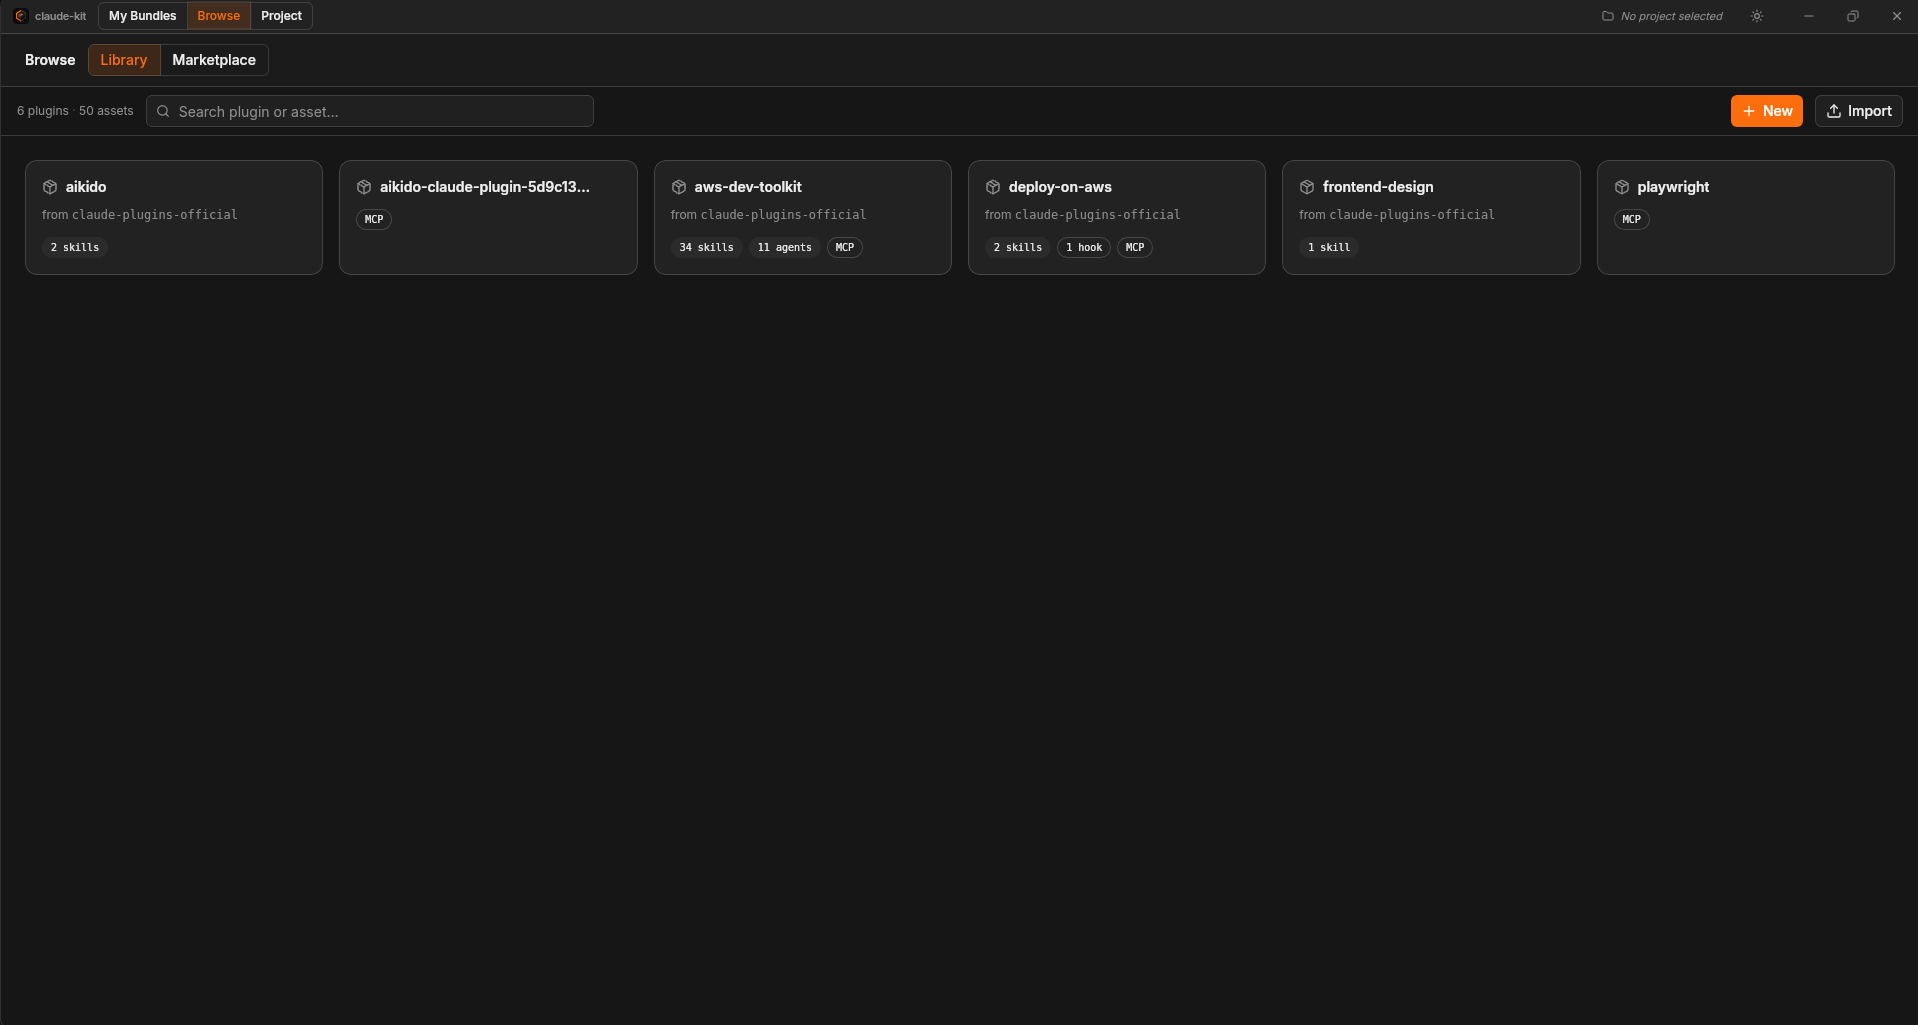Open the deploy-on-aws plugin card
Screen dimensions: 1918x1025
1117,217
